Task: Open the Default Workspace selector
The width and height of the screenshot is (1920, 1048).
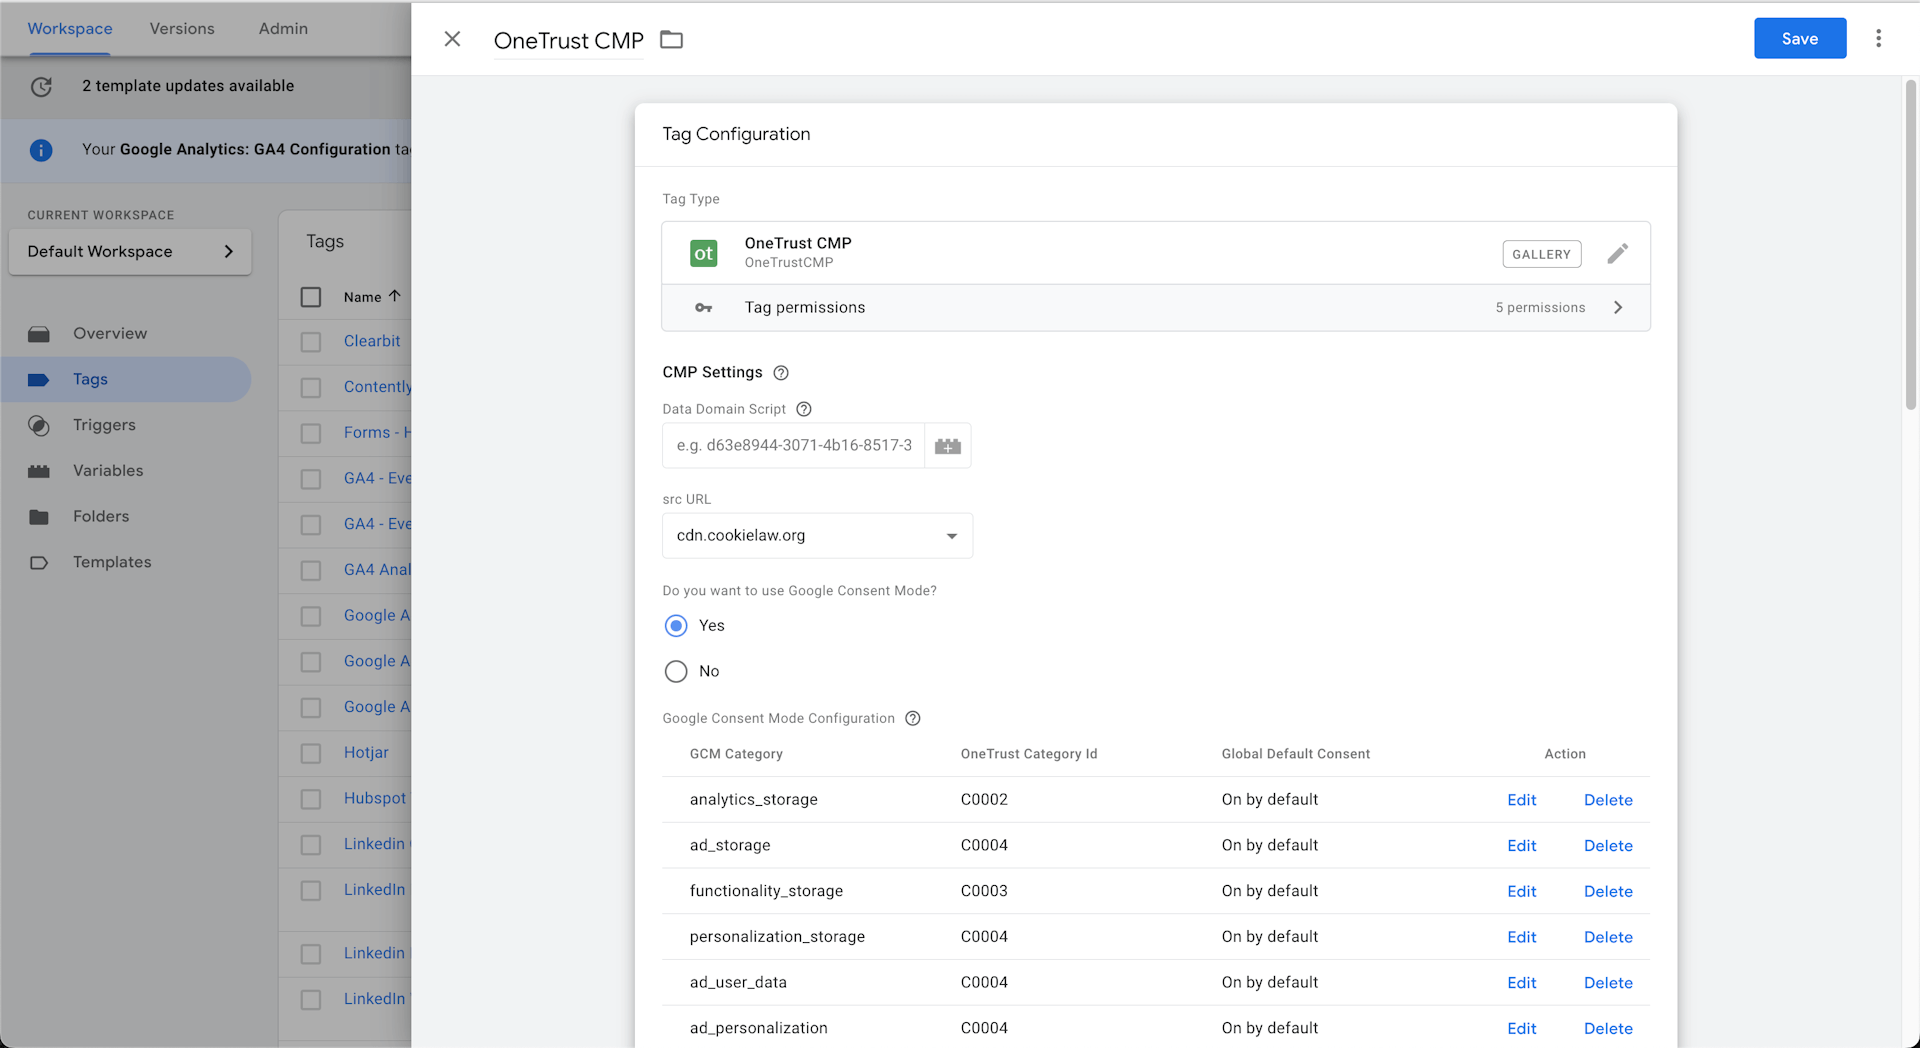Action: (x=130, y=252)
